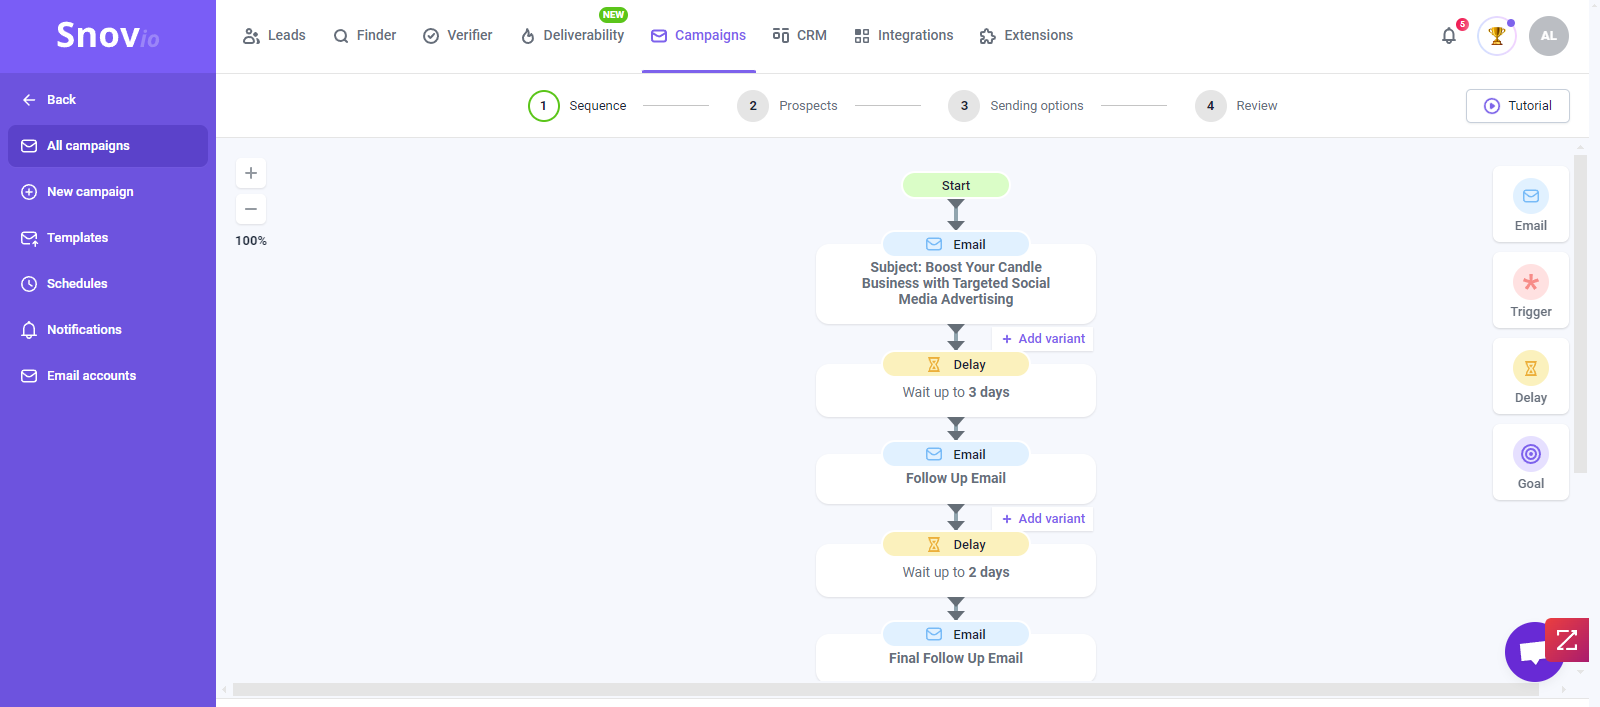Open the CRM menu item
The width and height of the screenshot is (1600, 707).
tap(800, 36)
